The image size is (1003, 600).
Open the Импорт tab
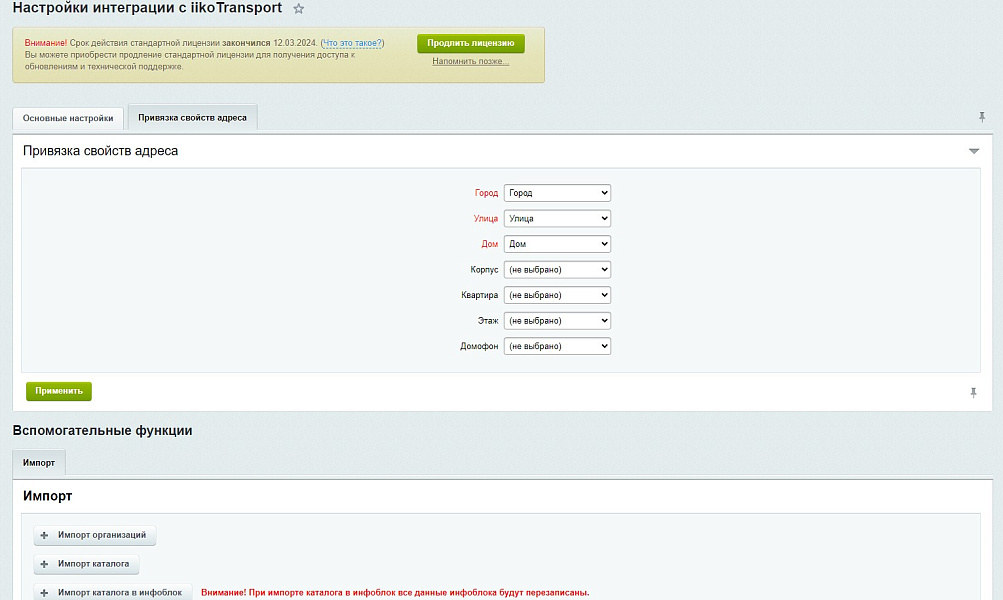[x=39, y=462]
